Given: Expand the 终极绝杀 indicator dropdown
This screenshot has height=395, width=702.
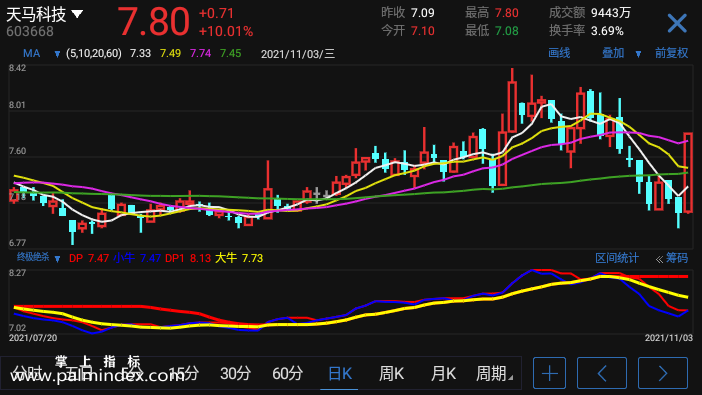Looking at the screenshot, I should 57,259.
